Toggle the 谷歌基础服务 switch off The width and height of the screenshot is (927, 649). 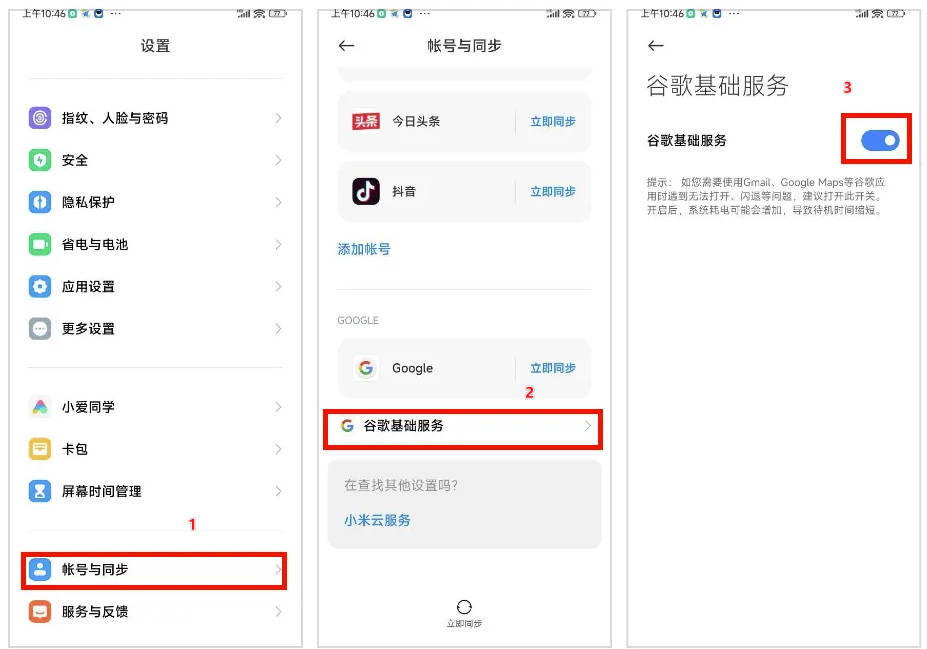pos(880,141)
